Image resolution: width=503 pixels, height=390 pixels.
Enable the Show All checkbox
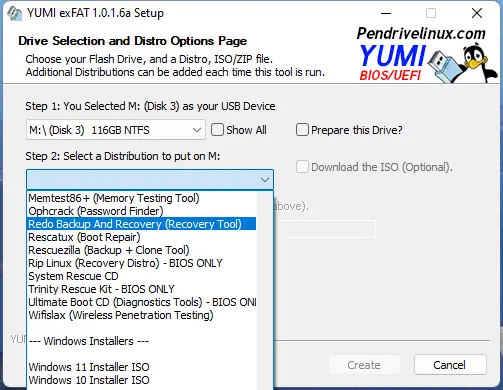[x=217, y=130]
